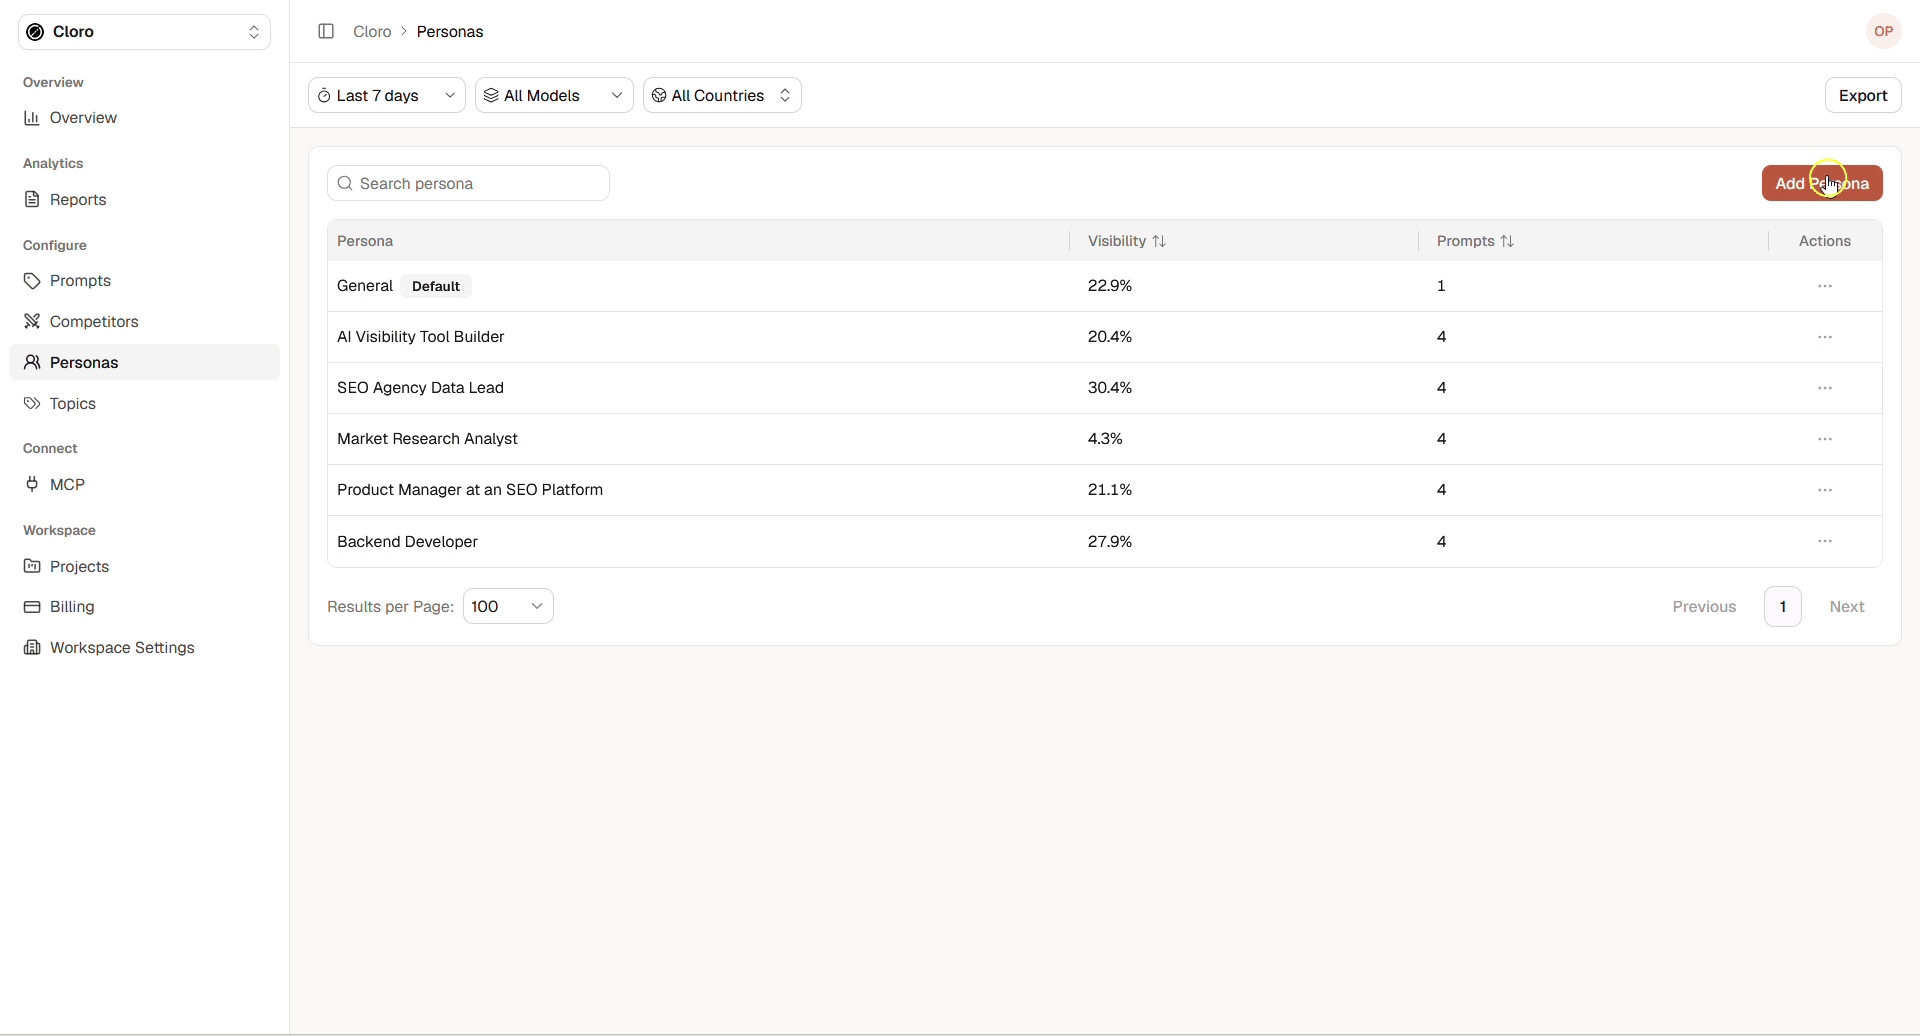
Task: Open the All Countries filter dropdown
Action: coord(722,95)
